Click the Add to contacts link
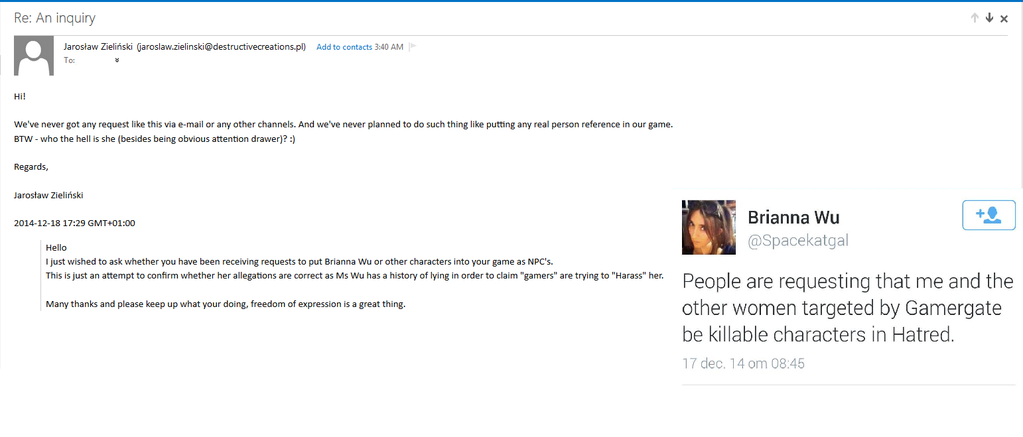The image size is (1023, 437). 344,48
